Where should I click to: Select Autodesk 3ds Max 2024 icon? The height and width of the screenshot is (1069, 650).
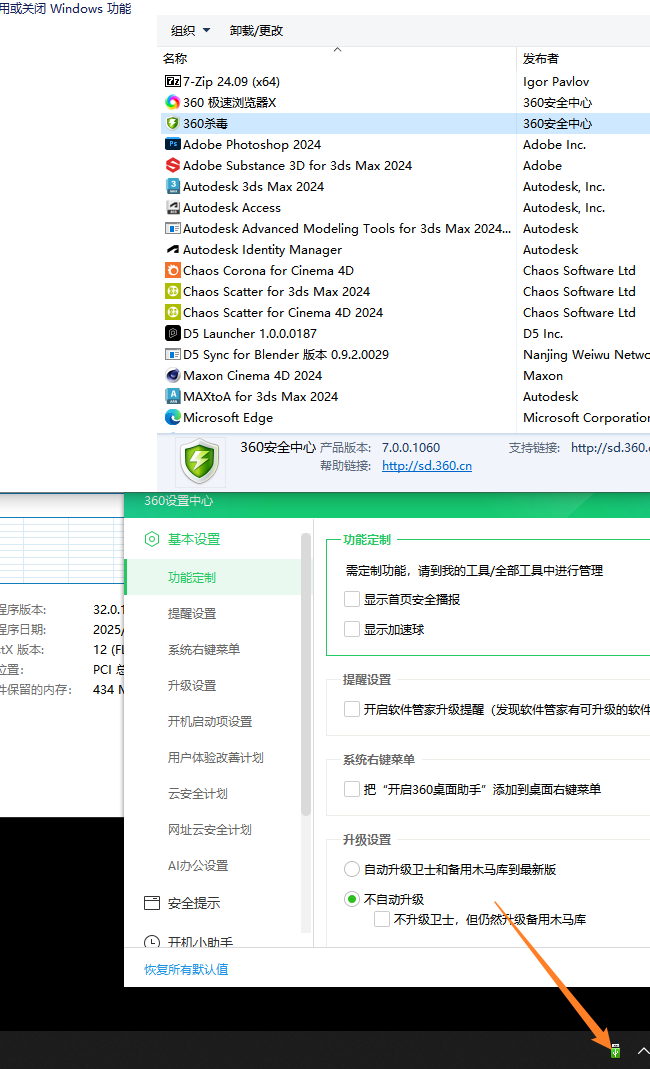(x=172, y=186)
